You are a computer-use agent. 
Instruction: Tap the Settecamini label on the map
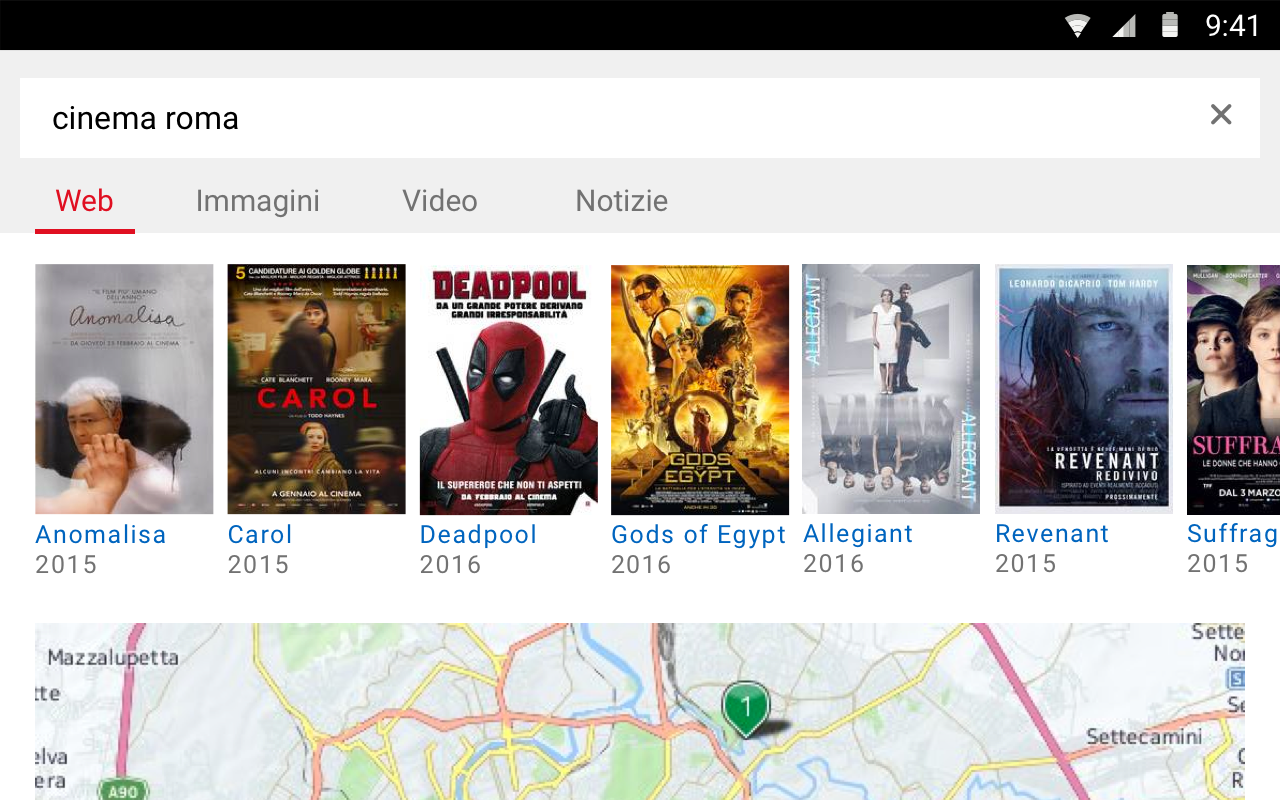[x=1144, y=737]
